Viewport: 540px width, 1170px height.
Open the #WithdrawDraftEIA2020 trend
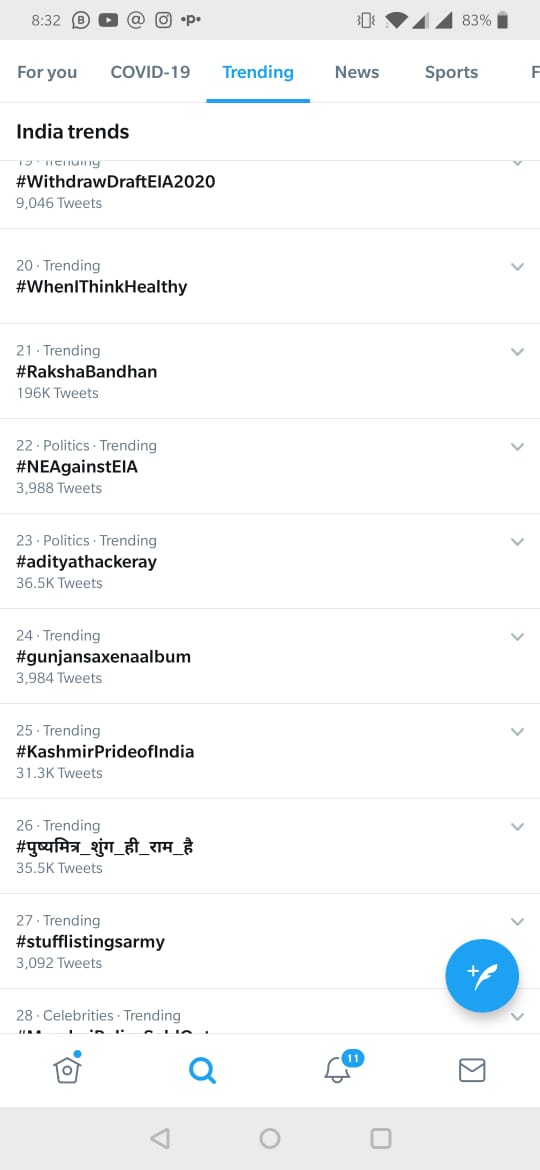[x=270, y=194]
